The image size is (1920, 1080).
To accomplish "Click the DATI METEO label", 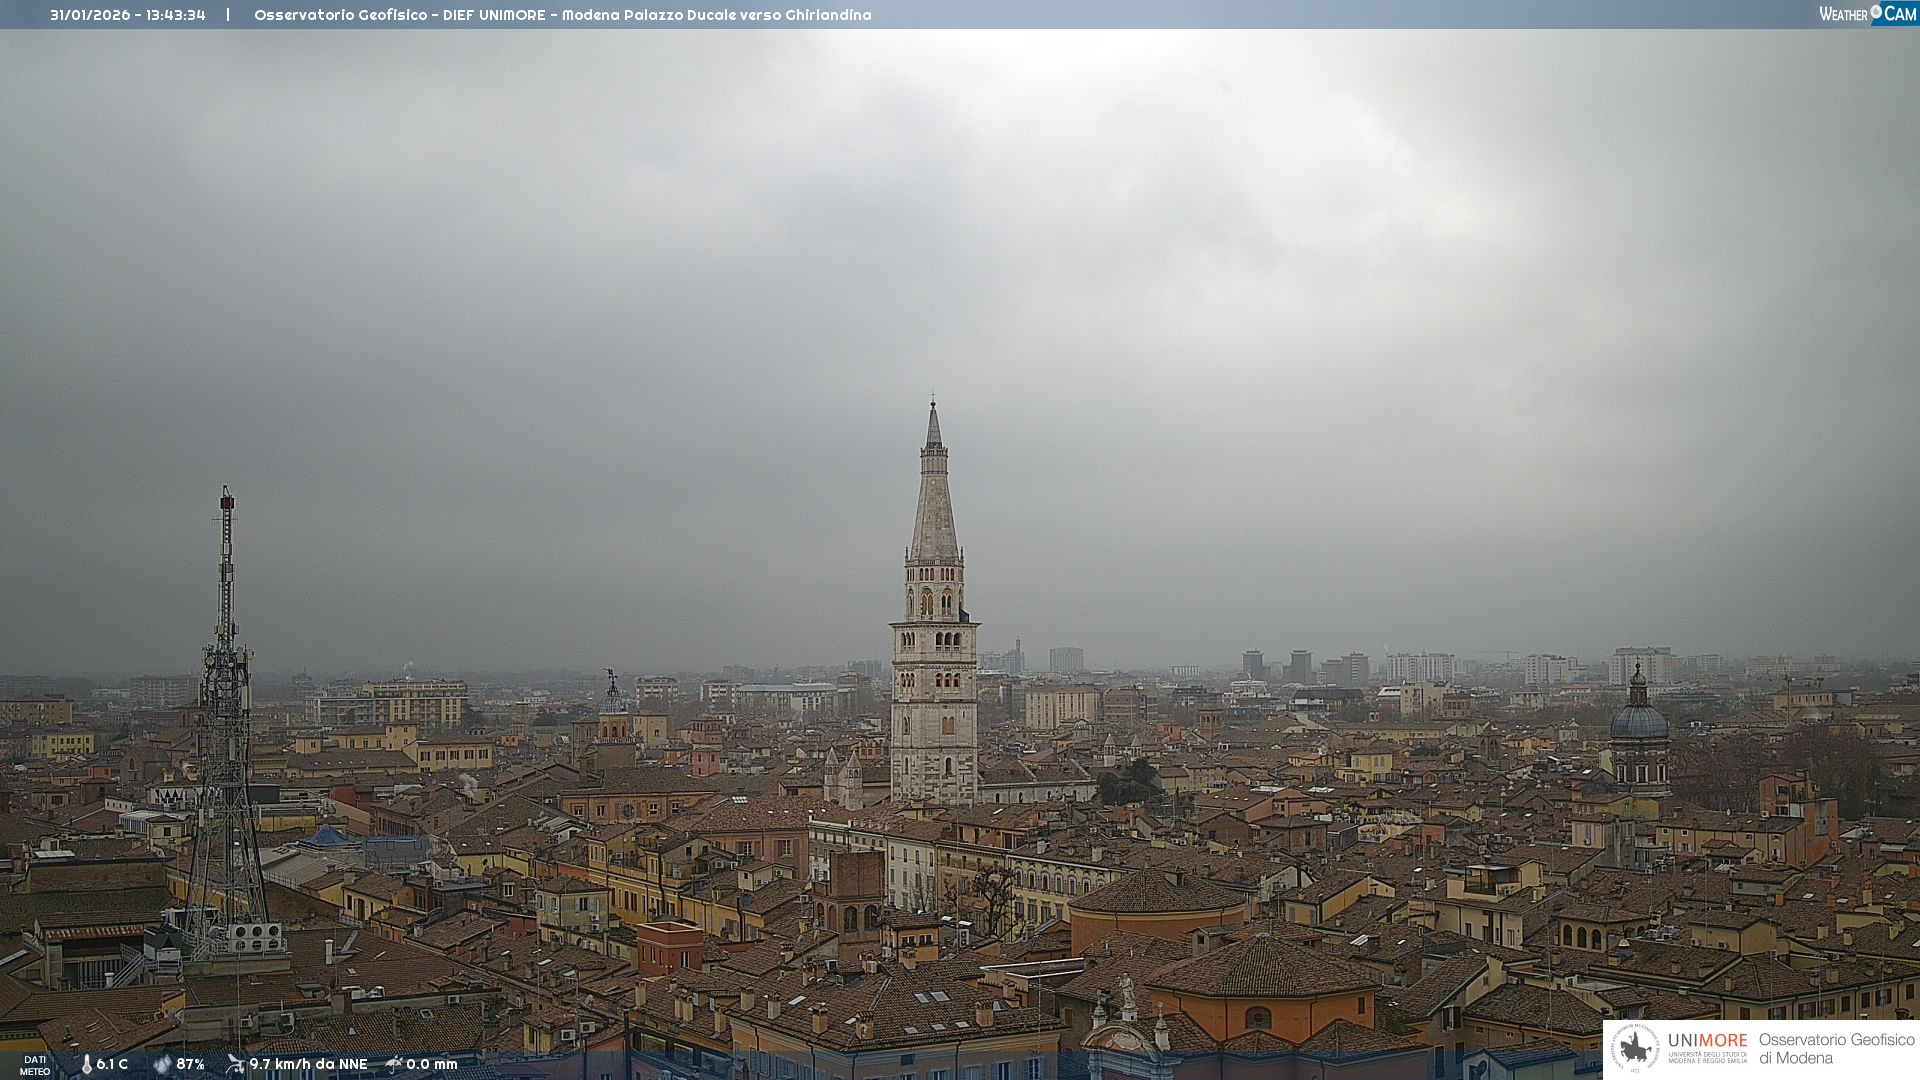I will 35,1065.
